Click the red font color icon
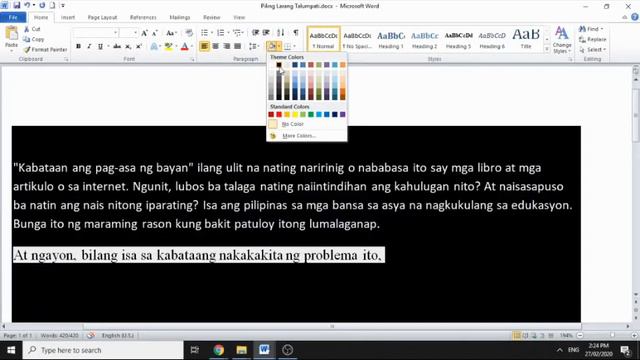 pos(184,47)
